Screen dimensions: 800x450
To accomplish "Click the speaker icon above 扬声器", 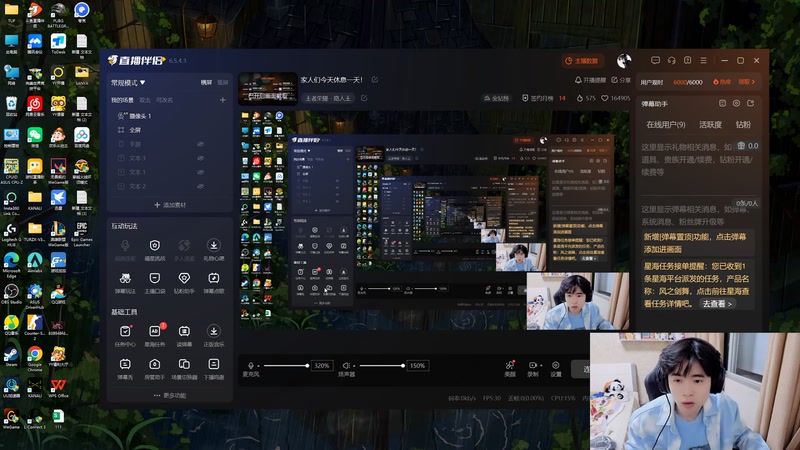I will tap(346, 365).
